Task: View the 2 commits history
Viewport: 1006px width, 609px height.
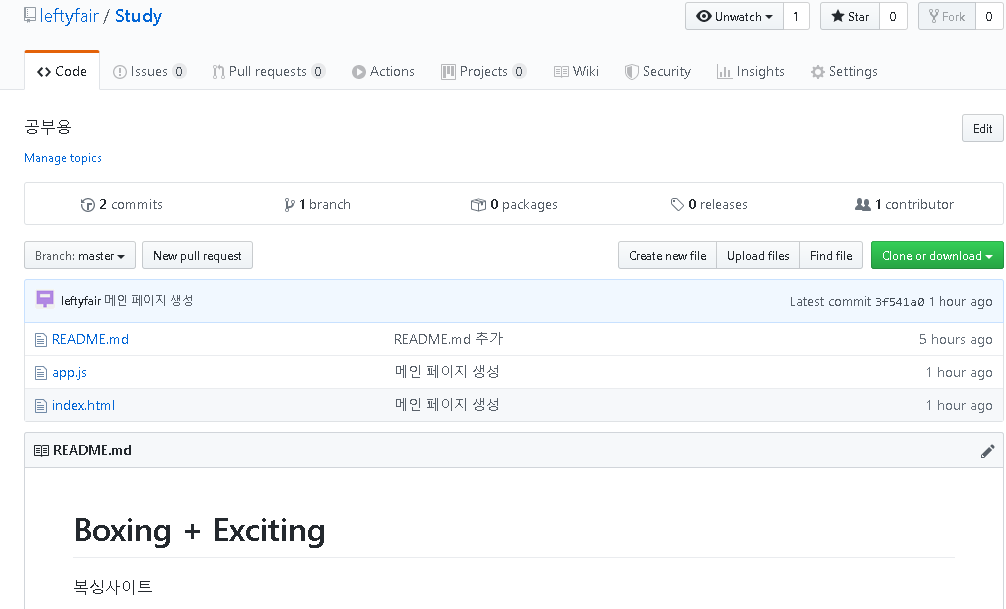Action: tap(122, 204)
